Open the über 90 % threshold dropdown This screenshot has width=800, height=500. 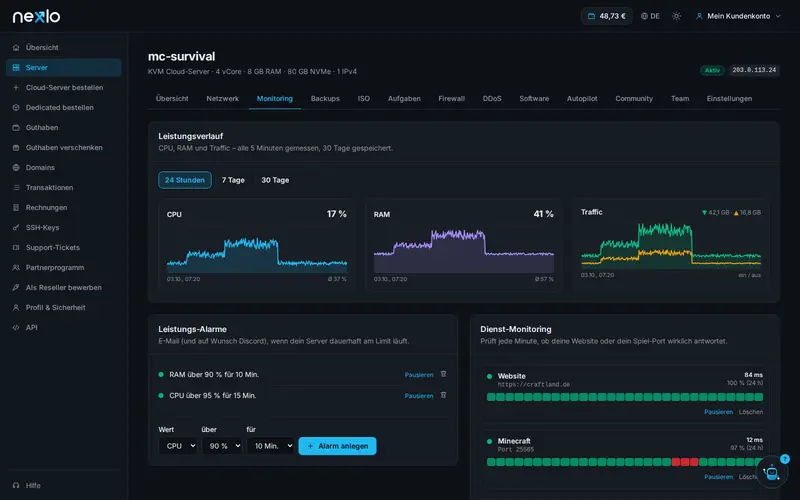coord(222,446)
